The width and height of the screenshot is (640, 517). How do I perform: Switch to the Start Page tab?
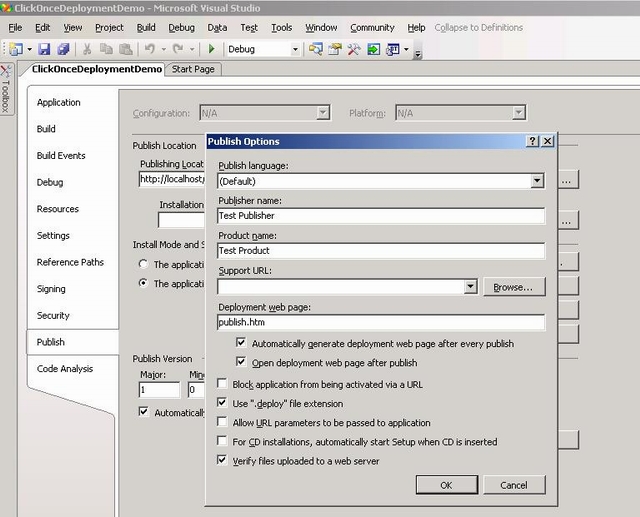point(193,69)
